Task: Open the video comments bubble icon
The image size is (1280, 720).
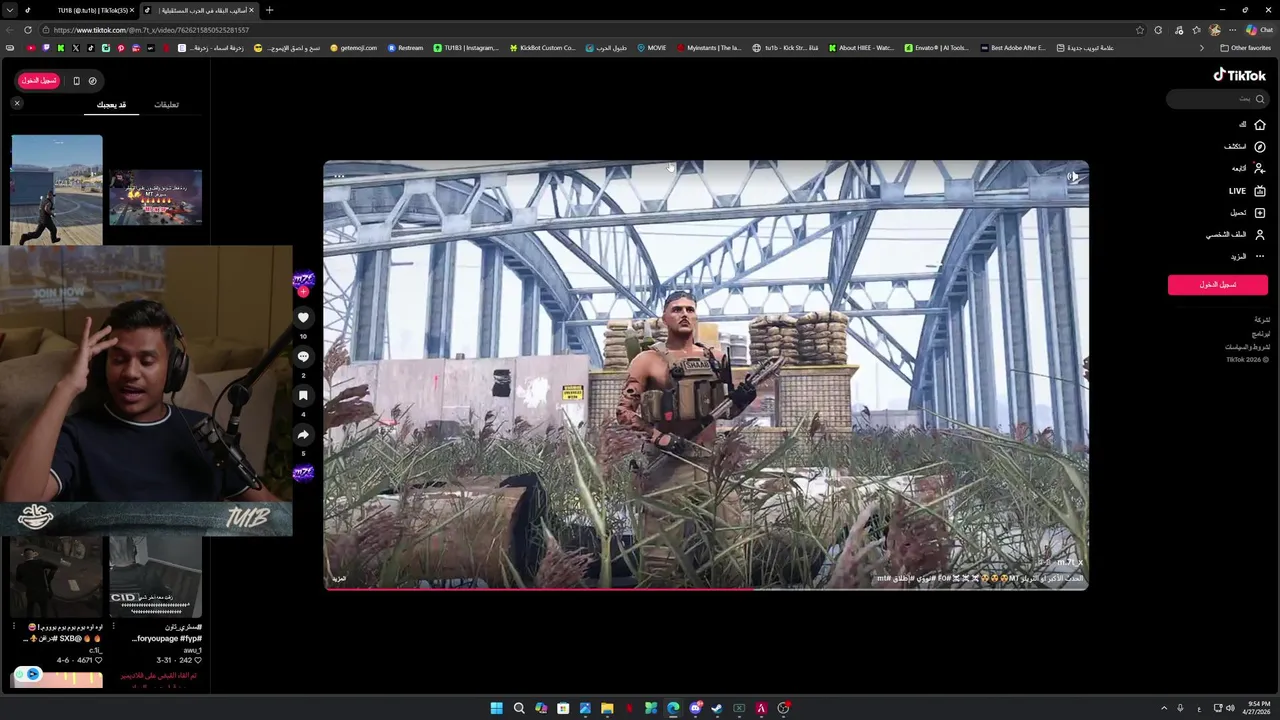Action: [303, 357]
